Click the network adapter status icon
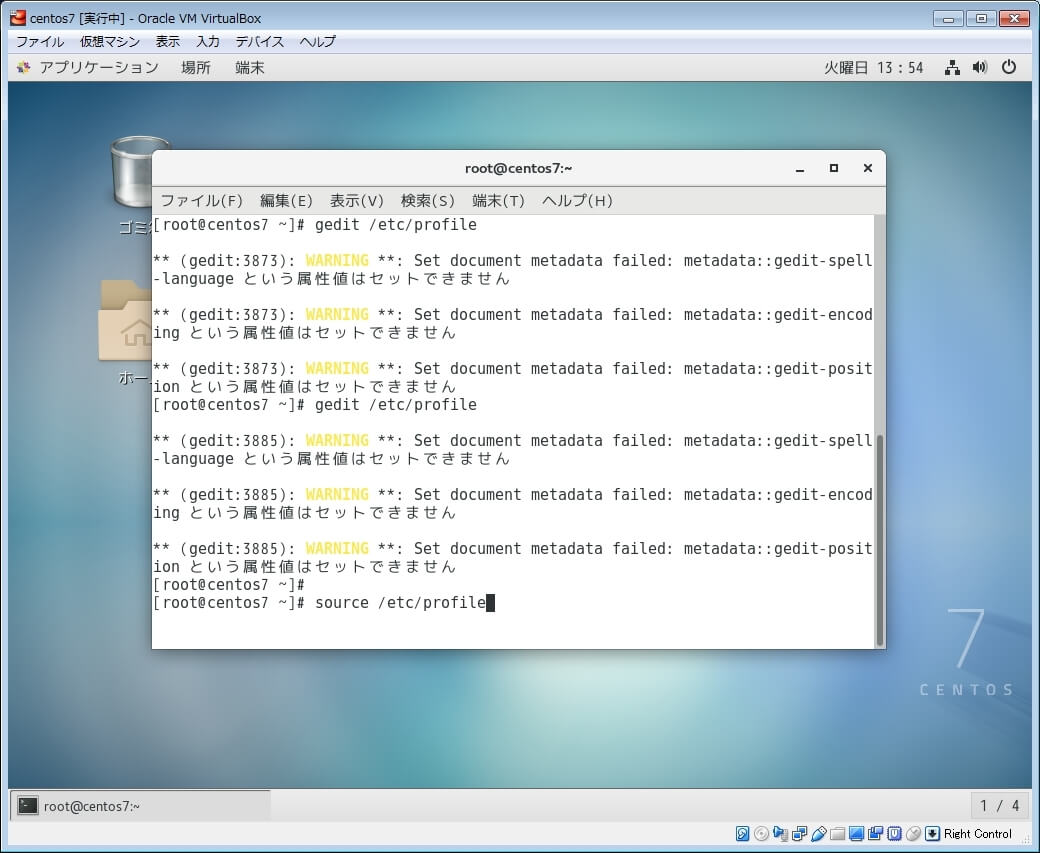The image size is (1040, 853). point(800,834)
